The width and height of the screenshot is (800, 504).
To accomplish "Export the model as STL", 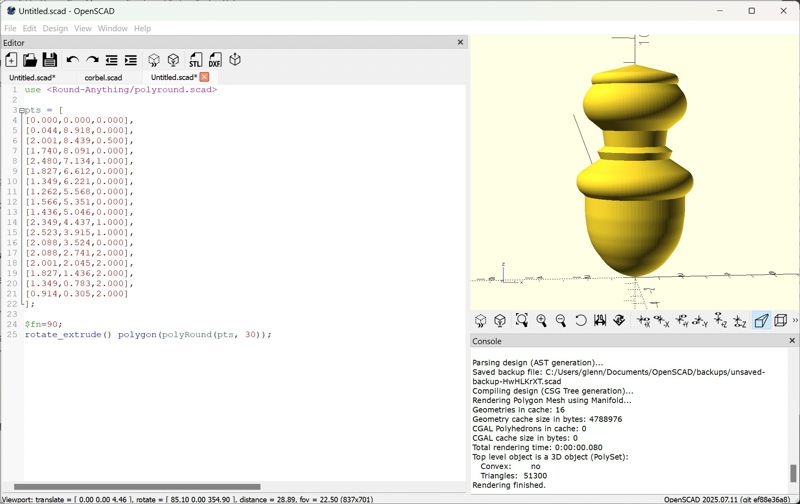I will (195, 61).
